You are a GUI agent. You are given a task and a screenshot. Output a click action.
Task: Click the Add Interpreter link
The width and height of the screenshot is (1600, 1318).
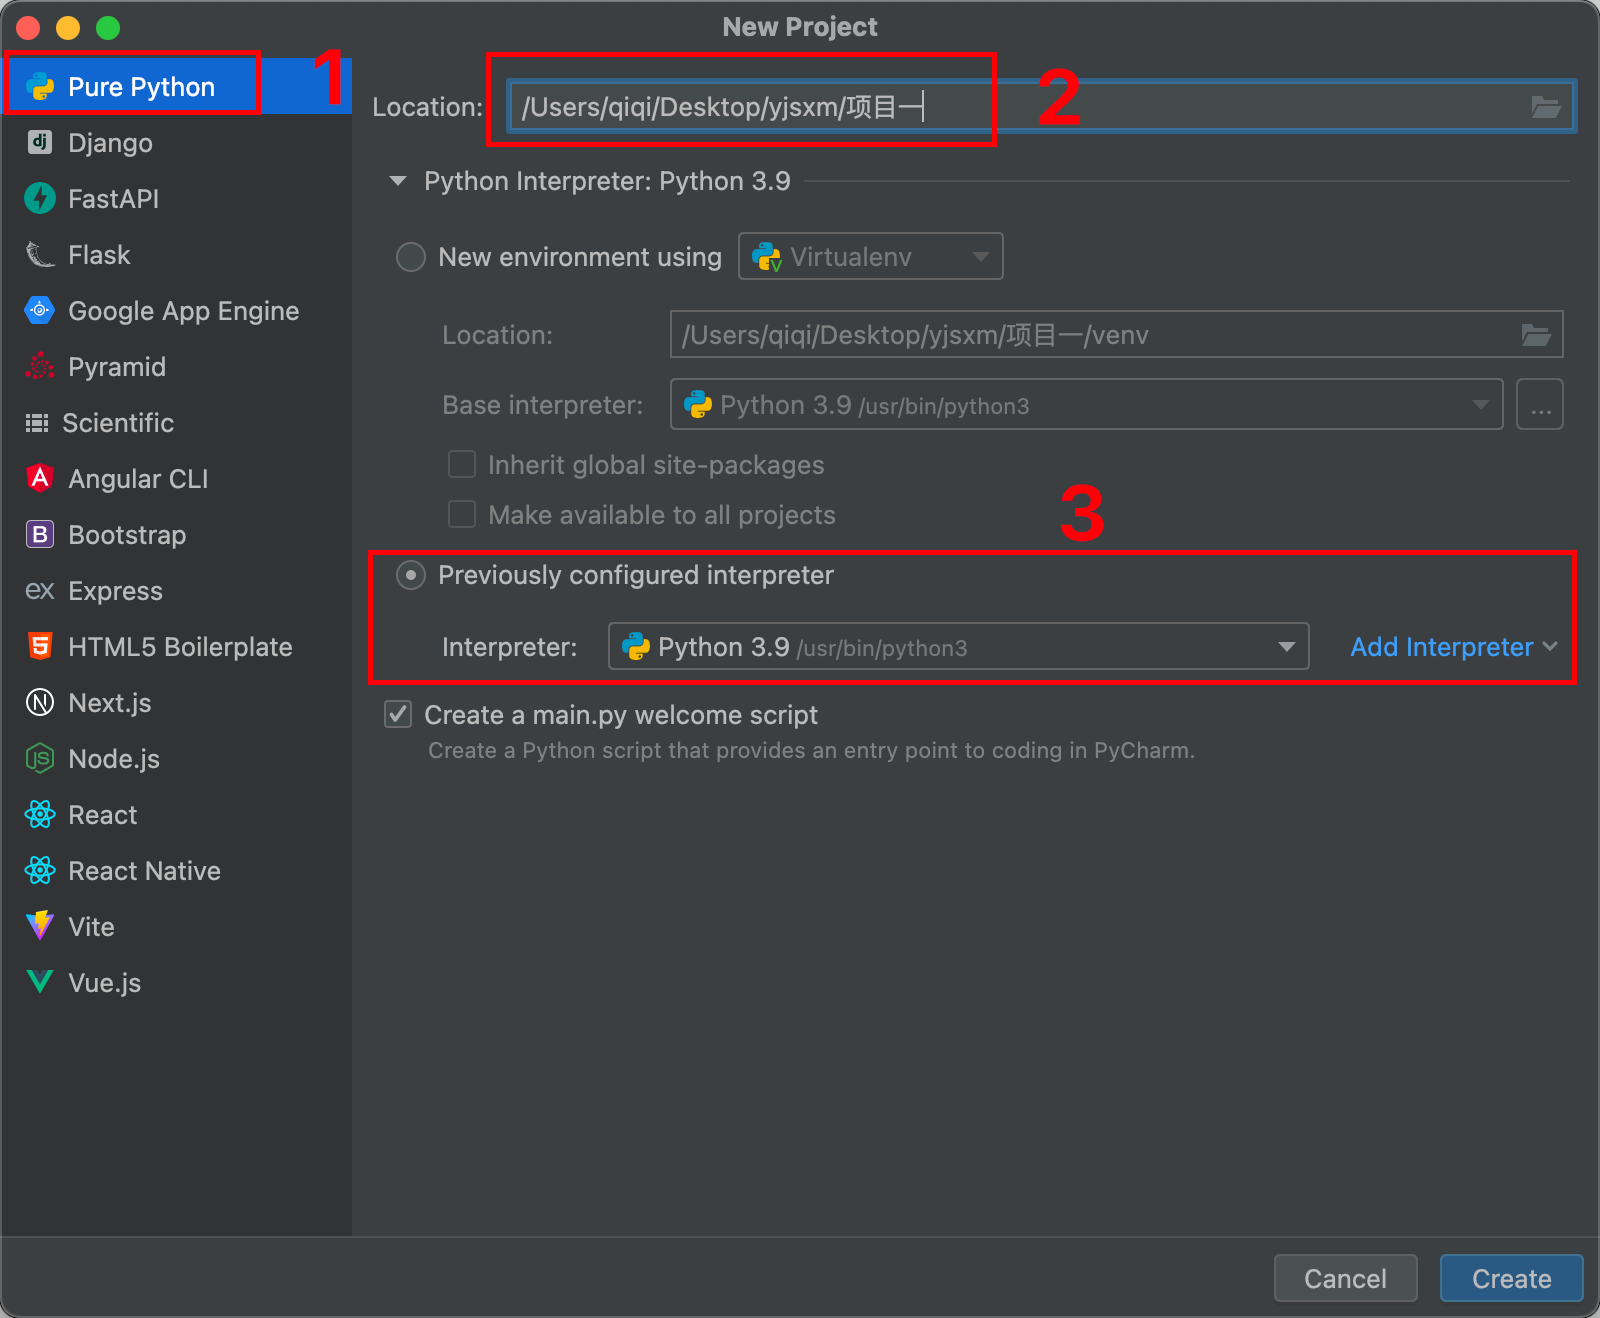1441,647
